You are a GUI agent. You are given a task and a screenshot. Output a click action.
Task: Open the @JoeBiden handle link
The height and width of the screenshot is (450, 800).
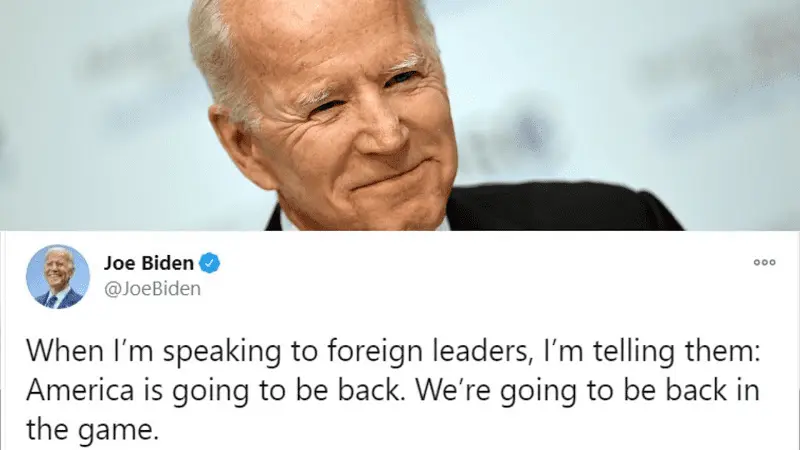pyautogui.click(x=152, y=289)
